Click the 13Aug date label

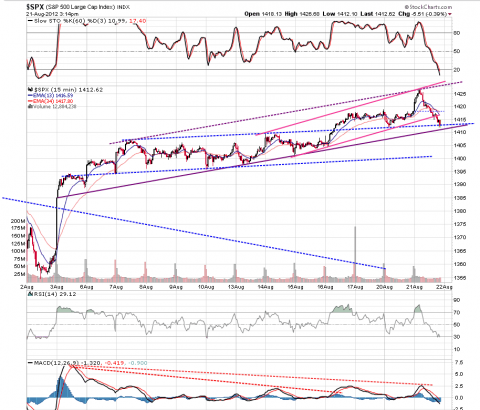coord(235,287)
